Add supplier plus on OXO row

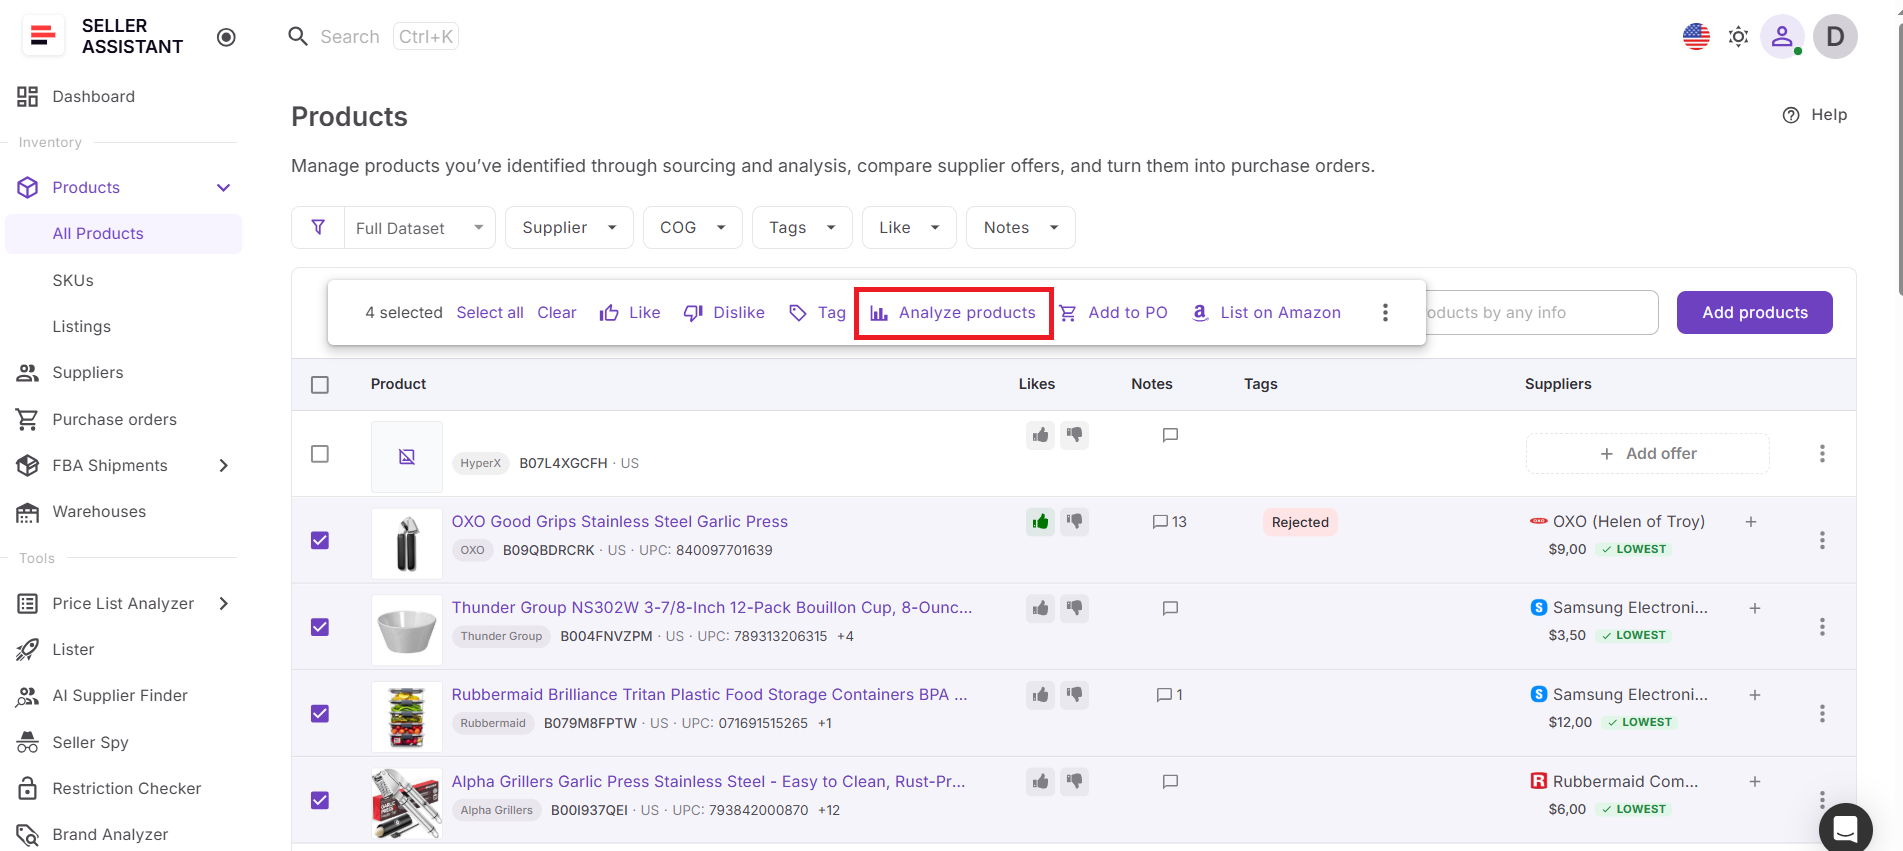(x=1751, y=522)
